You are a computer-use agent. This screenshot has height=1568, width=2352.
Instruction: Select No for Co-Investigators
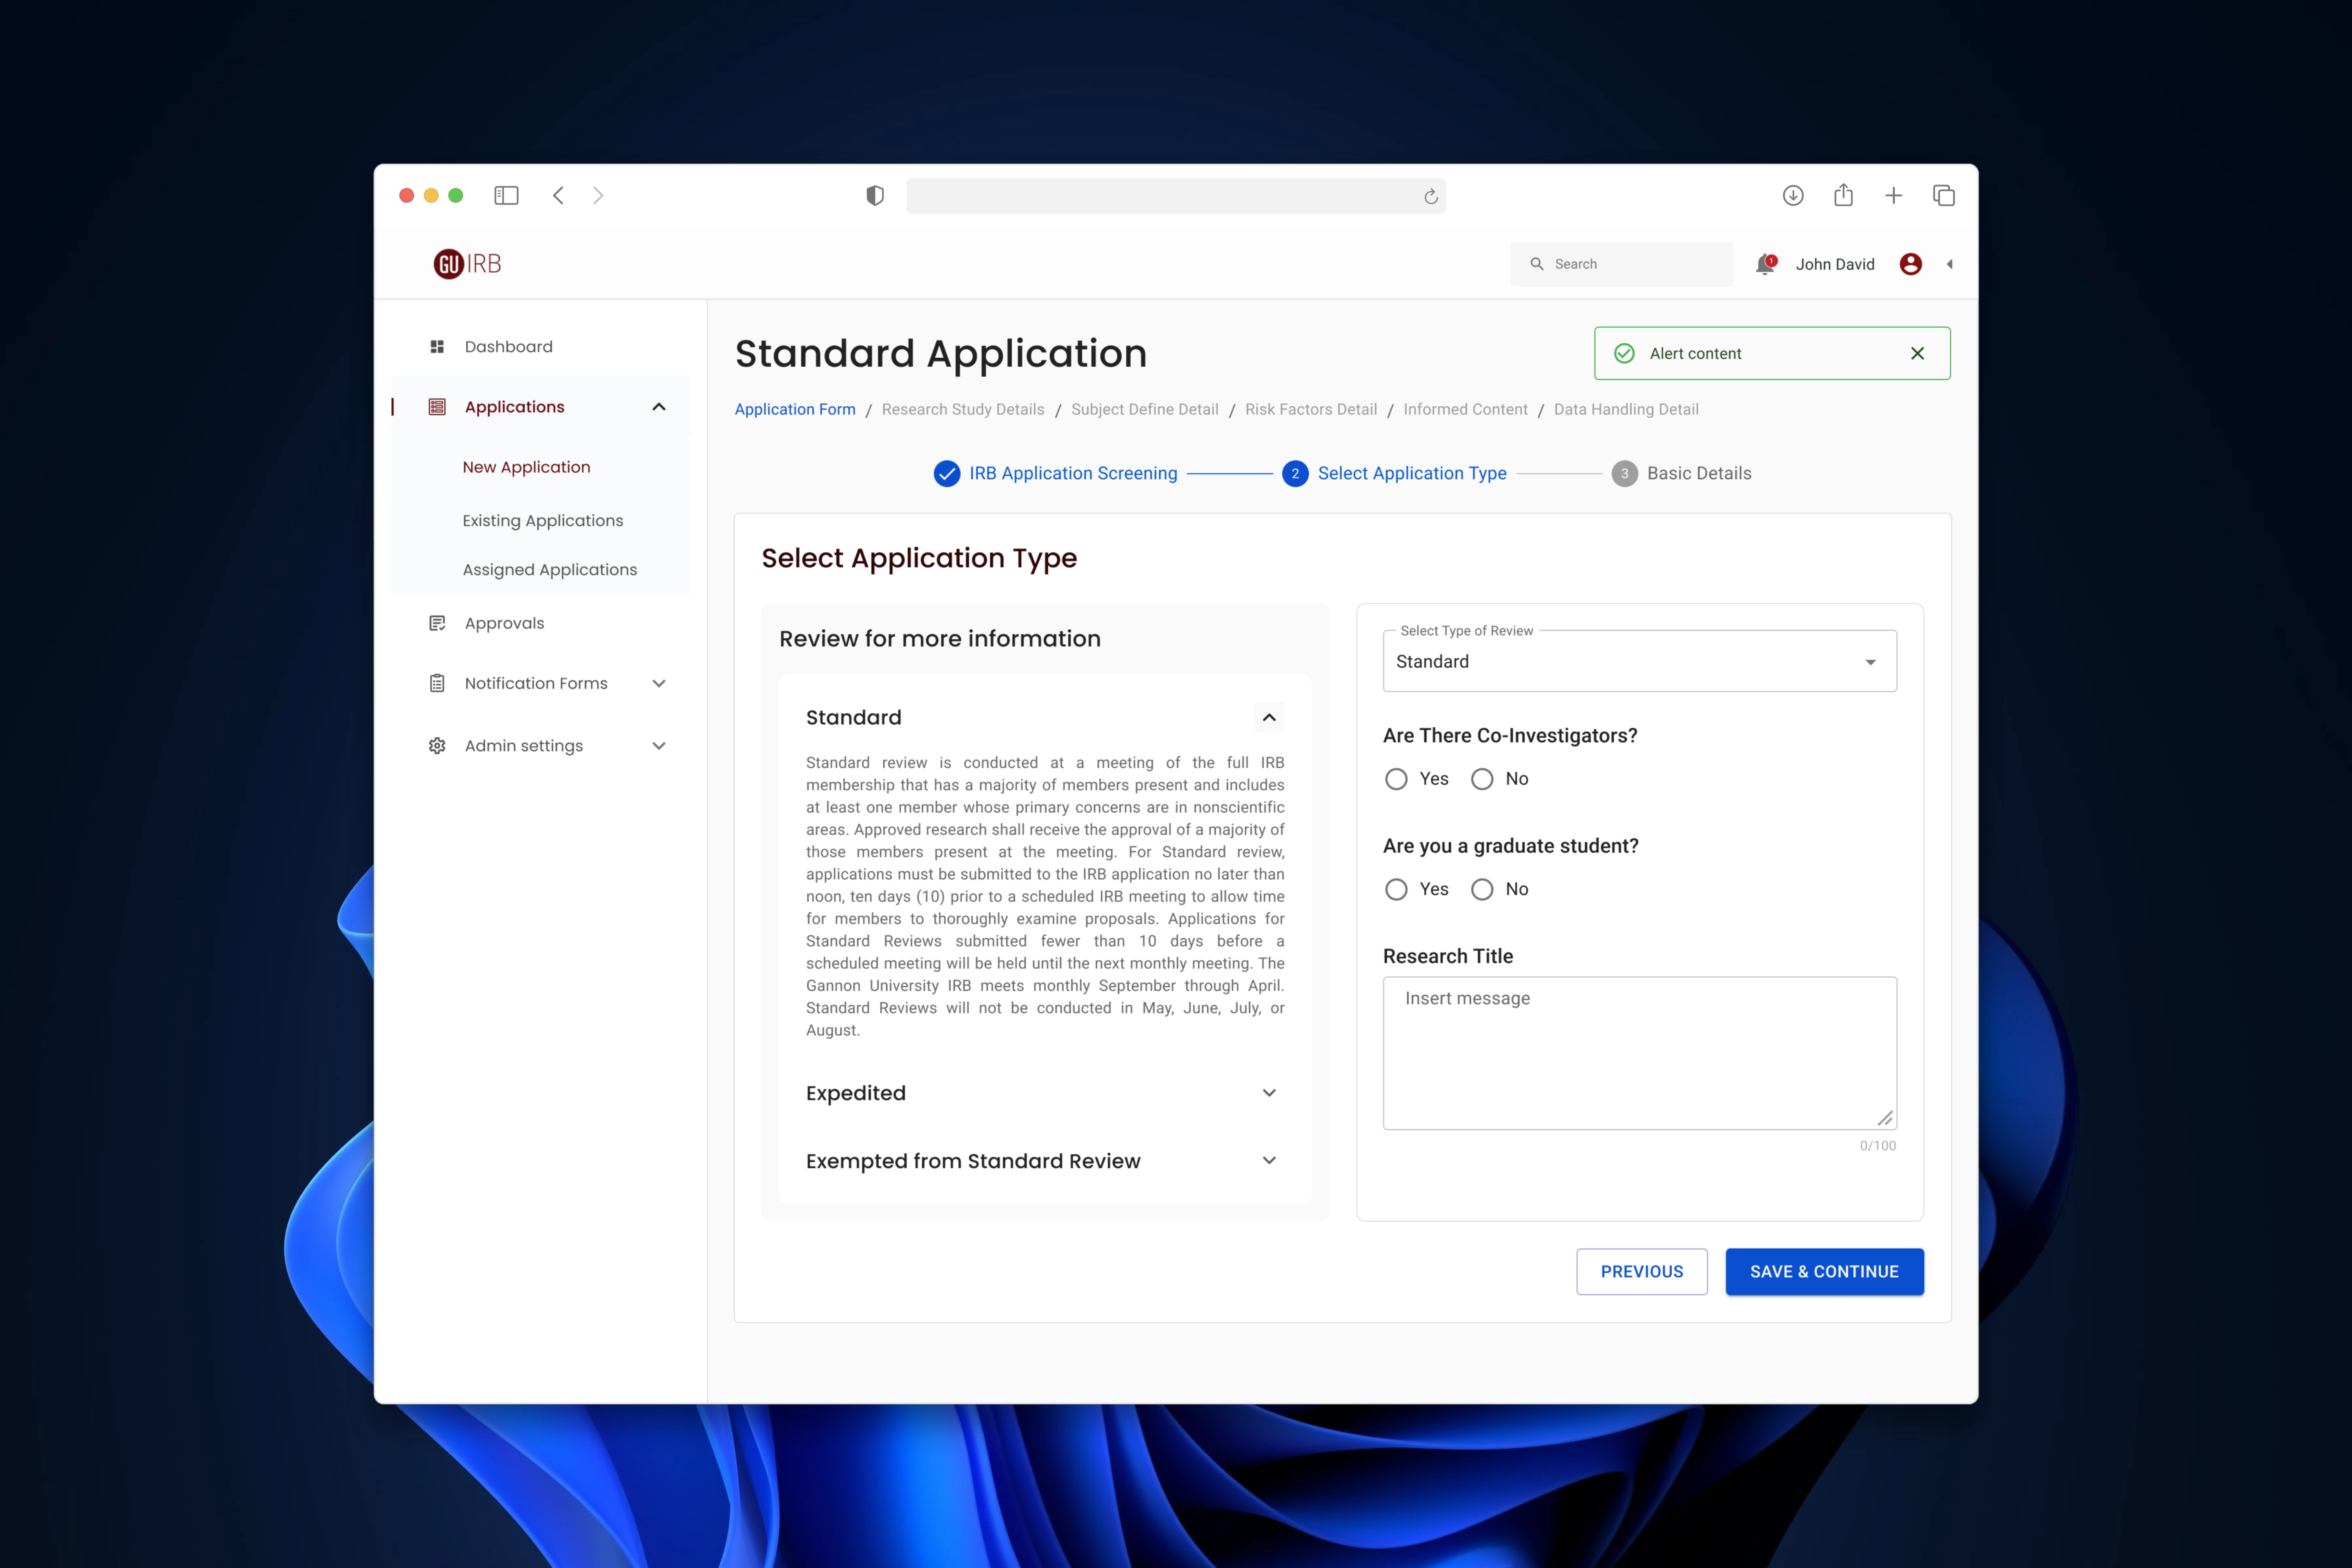(x=1482, y=779)
